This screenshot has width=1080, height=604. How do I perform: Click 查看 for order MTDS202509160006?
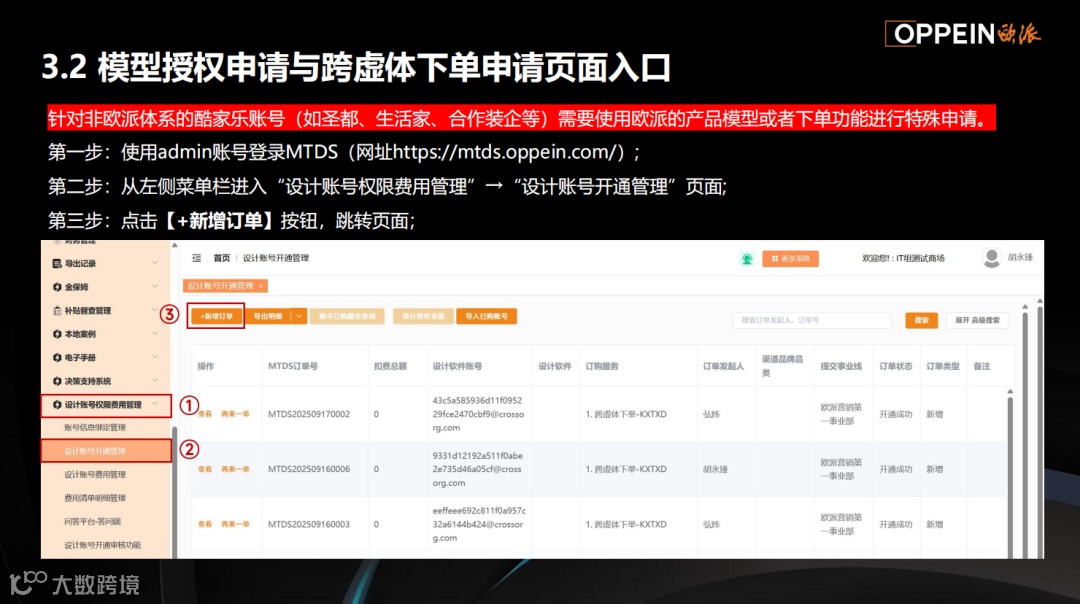point(205,469)
